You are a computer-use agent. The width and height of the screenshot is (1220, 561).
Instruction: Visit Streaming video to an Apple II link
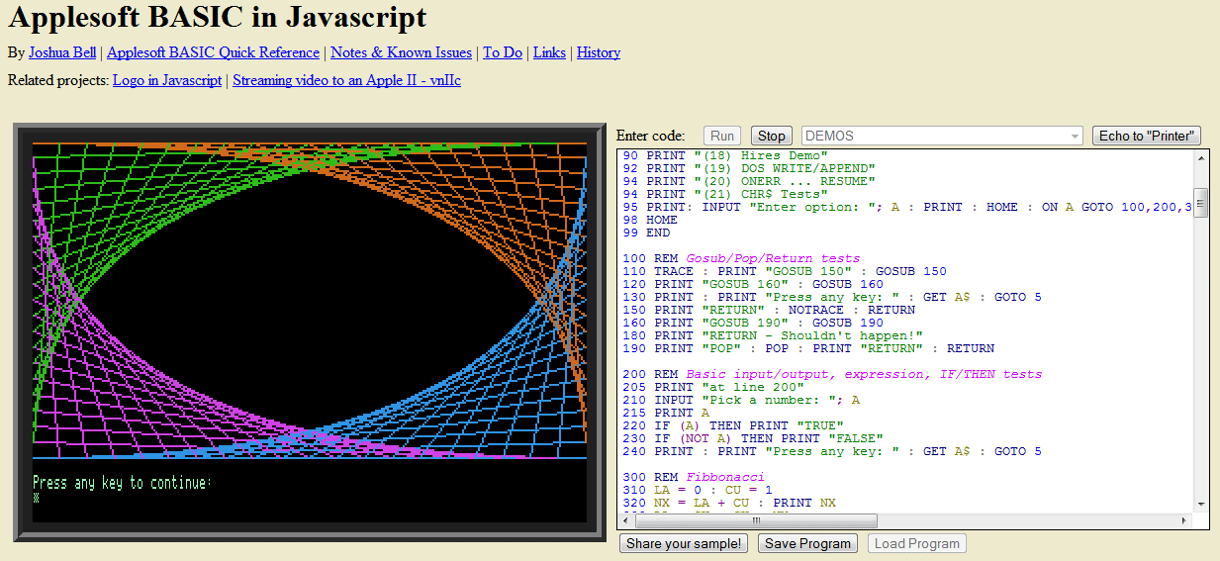347,80
